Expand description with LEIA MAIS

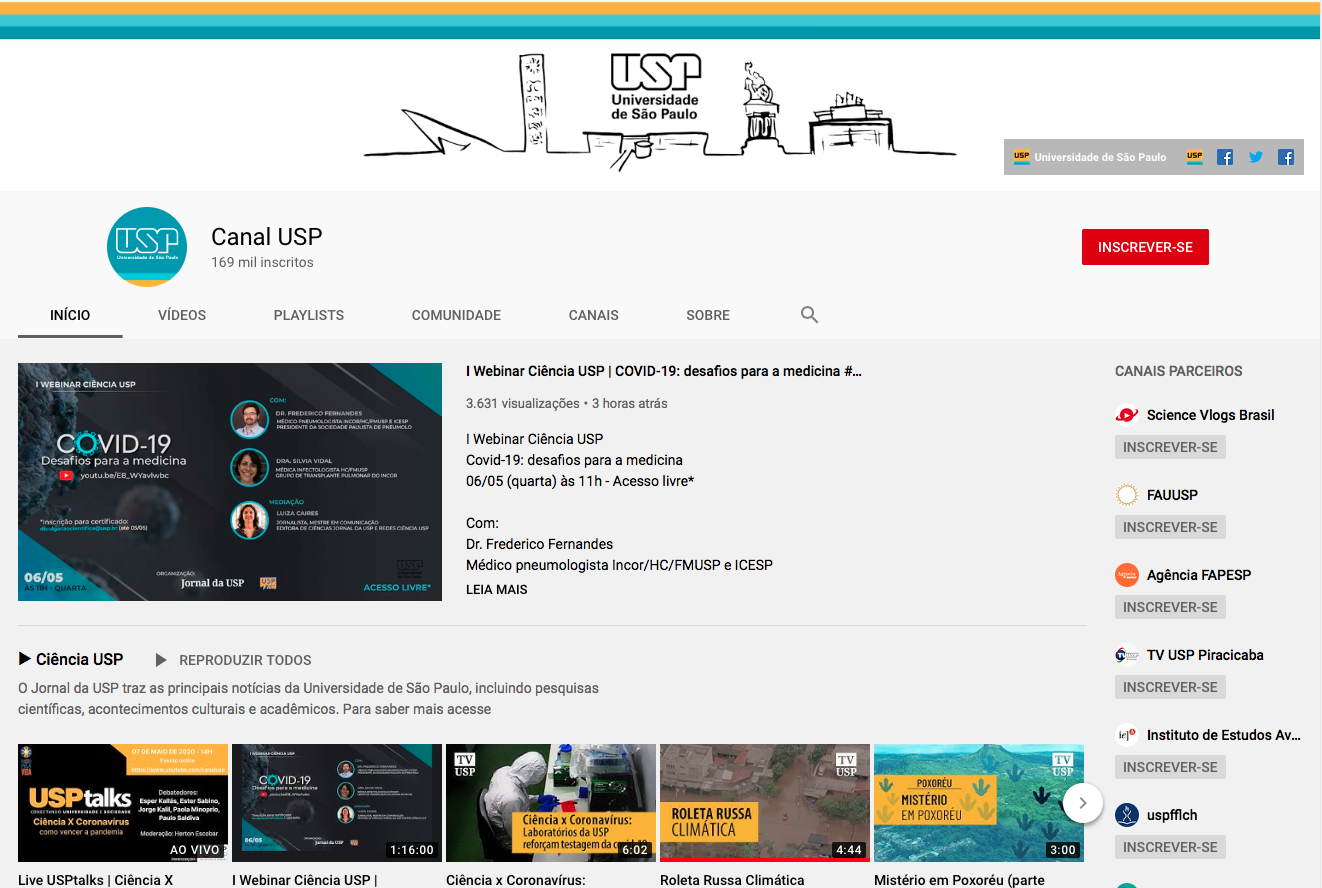(497, 589)
